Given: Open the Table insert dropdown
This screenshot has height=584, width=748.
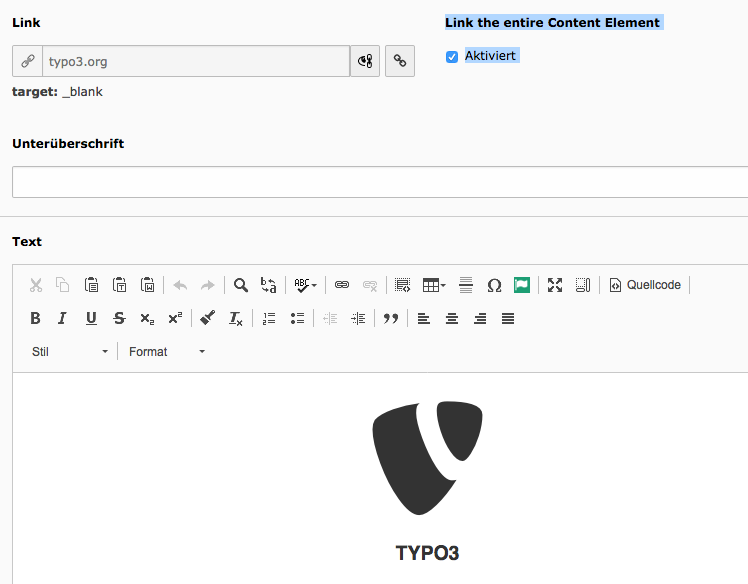Looking at the screenshot, I should pyautogui.click(x=434, y=285).
